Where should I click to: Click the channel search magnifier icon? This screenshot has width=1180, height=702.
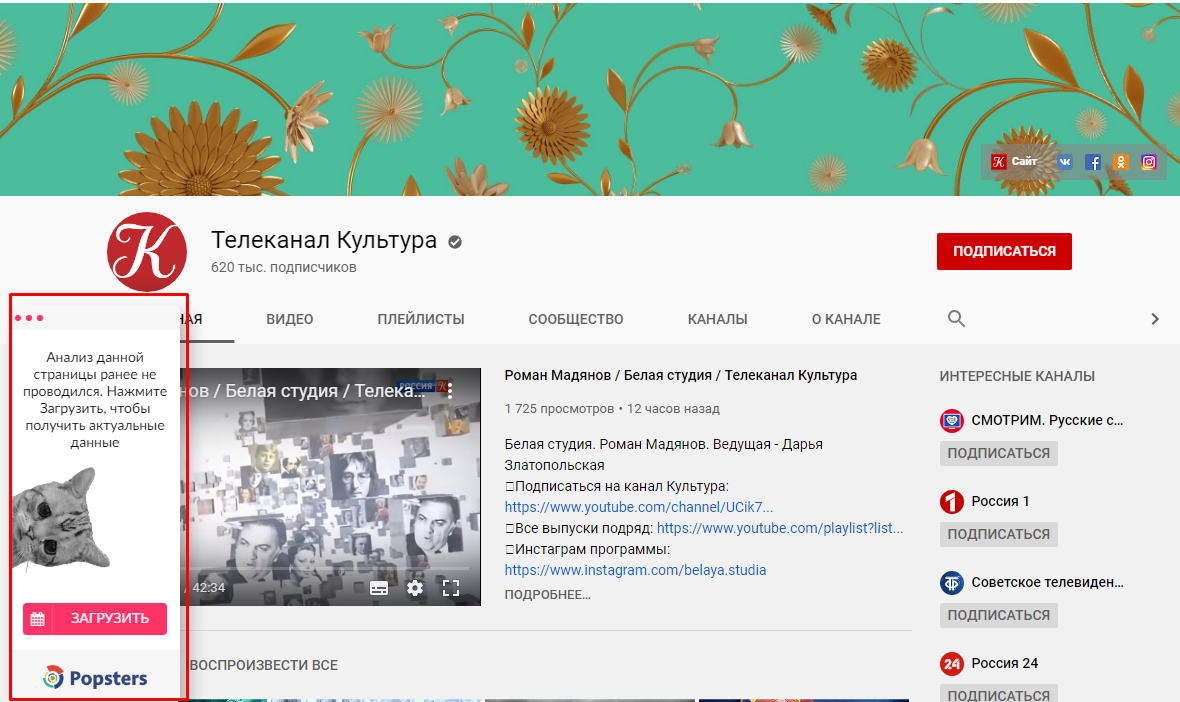(x=956, y=319)
